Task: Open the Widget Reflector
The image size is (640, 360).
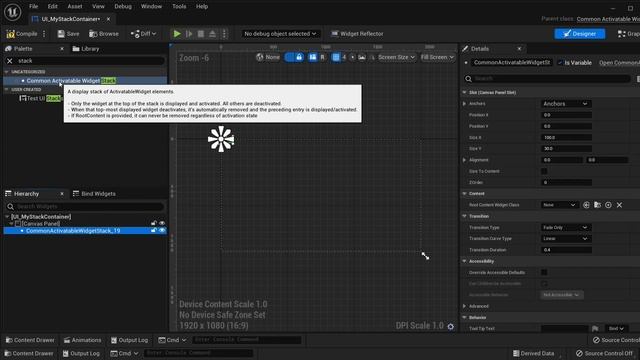Action: 358,34
